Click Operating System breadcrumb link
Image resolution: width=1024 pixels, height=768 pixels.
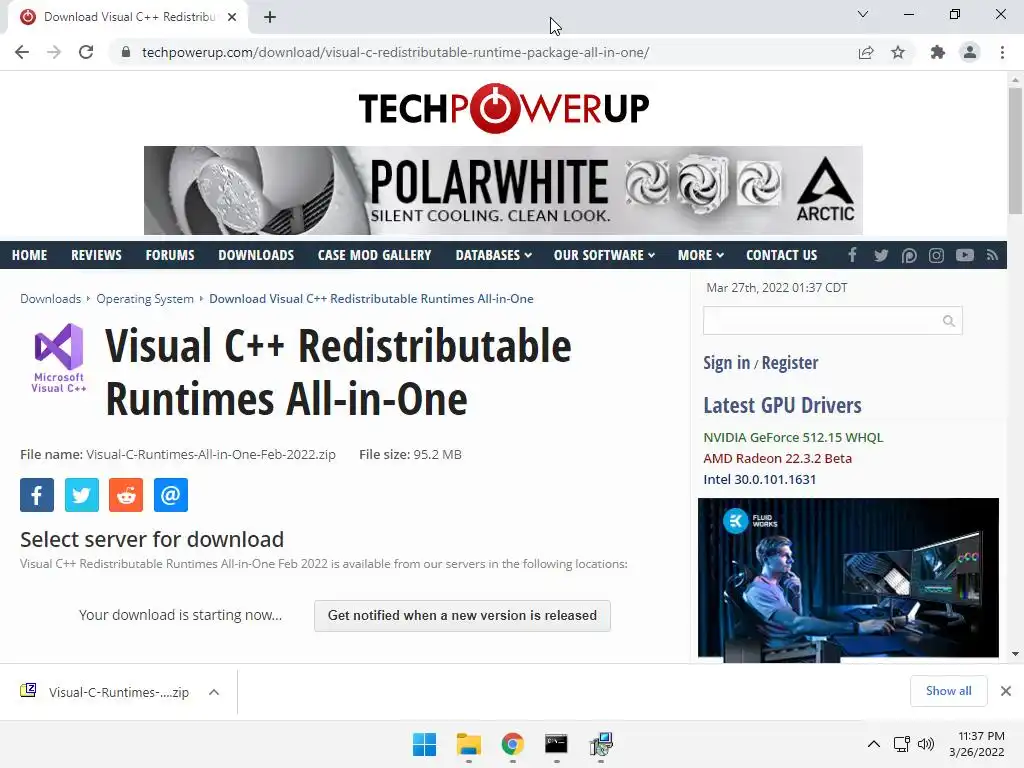[145, 298]
